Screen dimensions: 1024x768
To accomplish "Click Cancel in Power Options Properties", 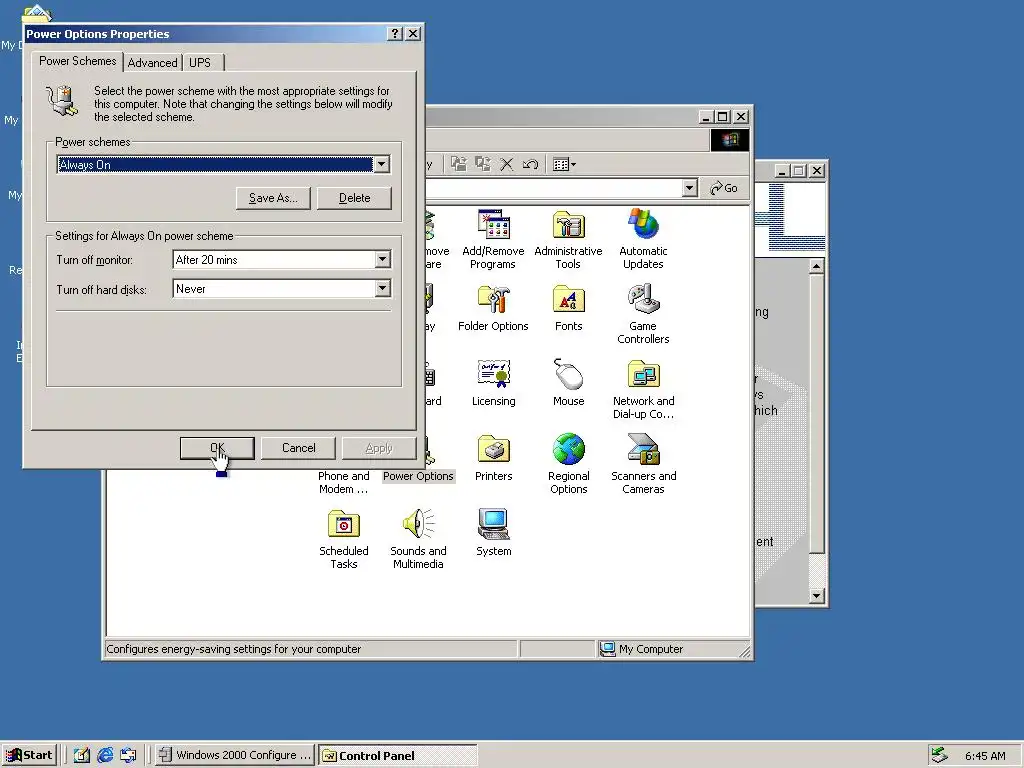I will 298,448.
